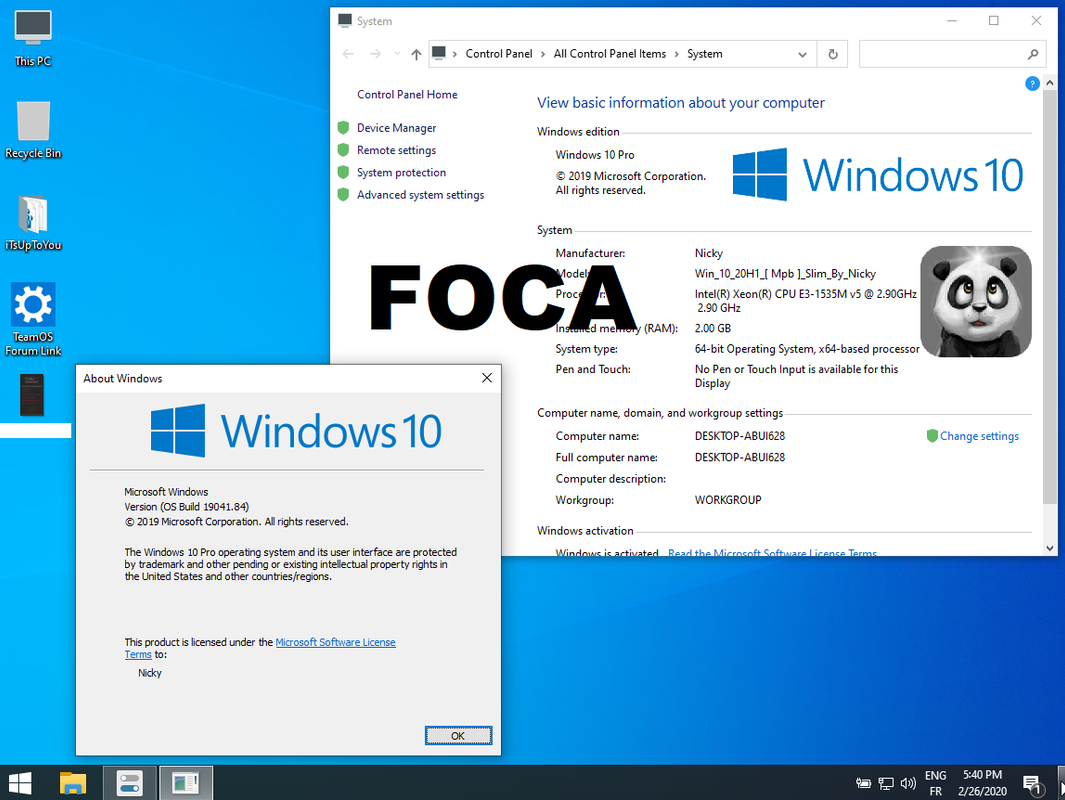Click the System window title bar icon

click(345, 20)
